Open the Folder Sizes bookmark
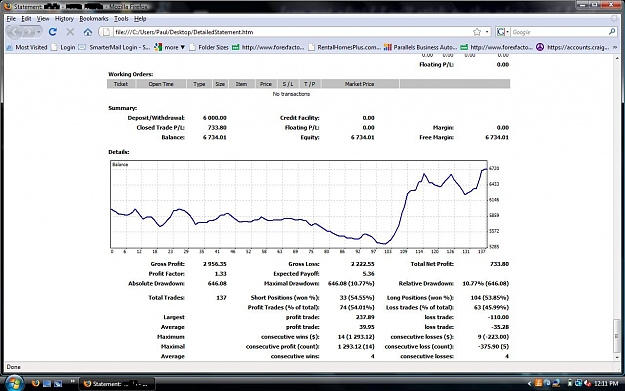625x391 pixels. coord(209,47)
